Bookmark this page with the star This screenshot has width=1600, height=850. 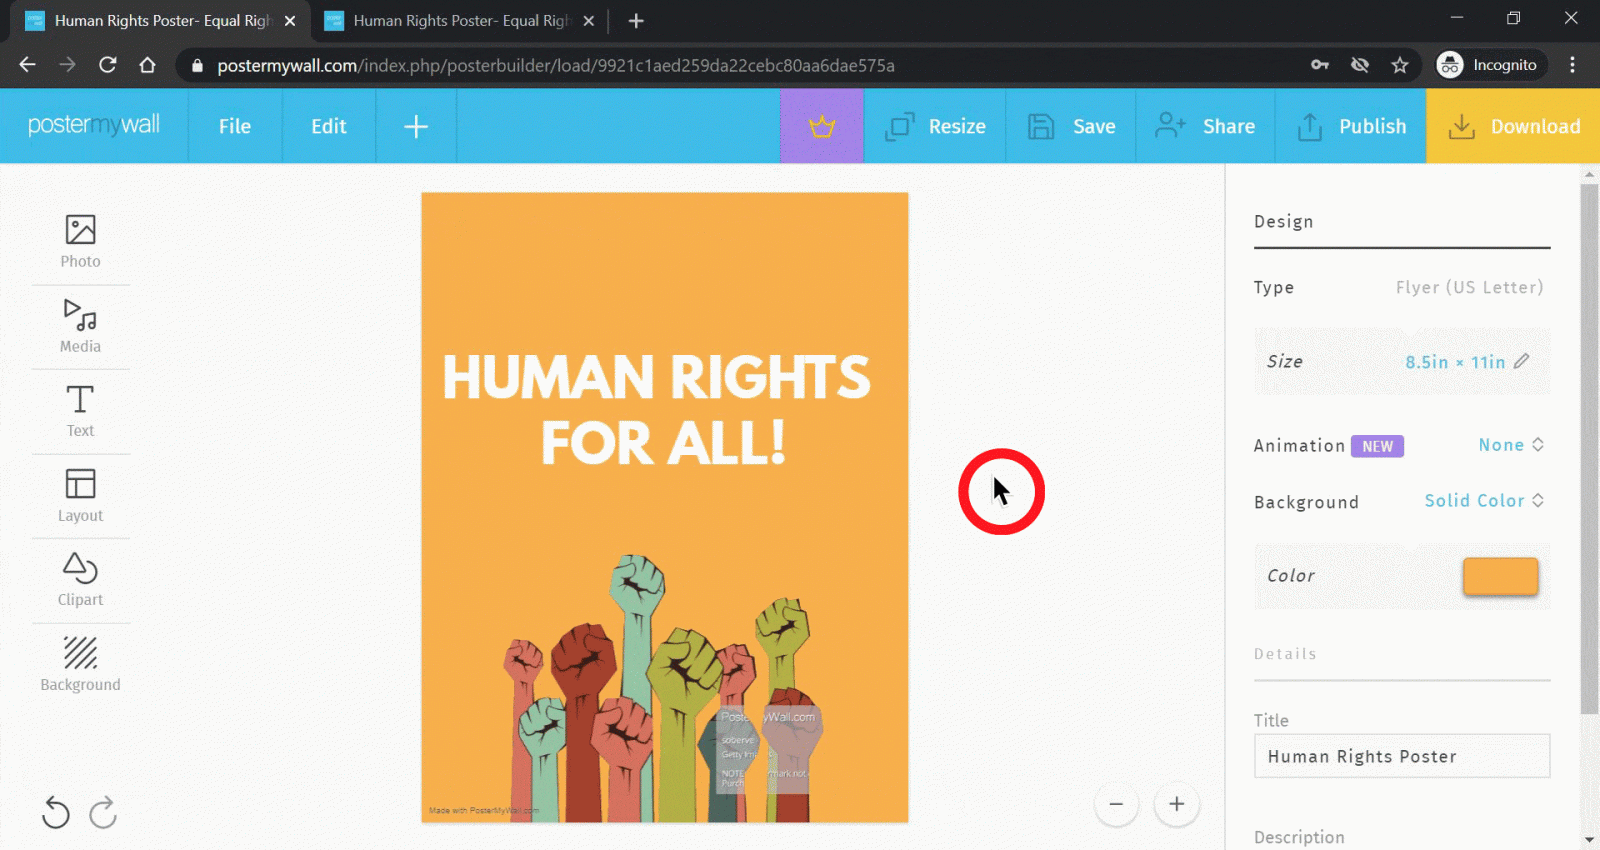tap(1400, 65)
